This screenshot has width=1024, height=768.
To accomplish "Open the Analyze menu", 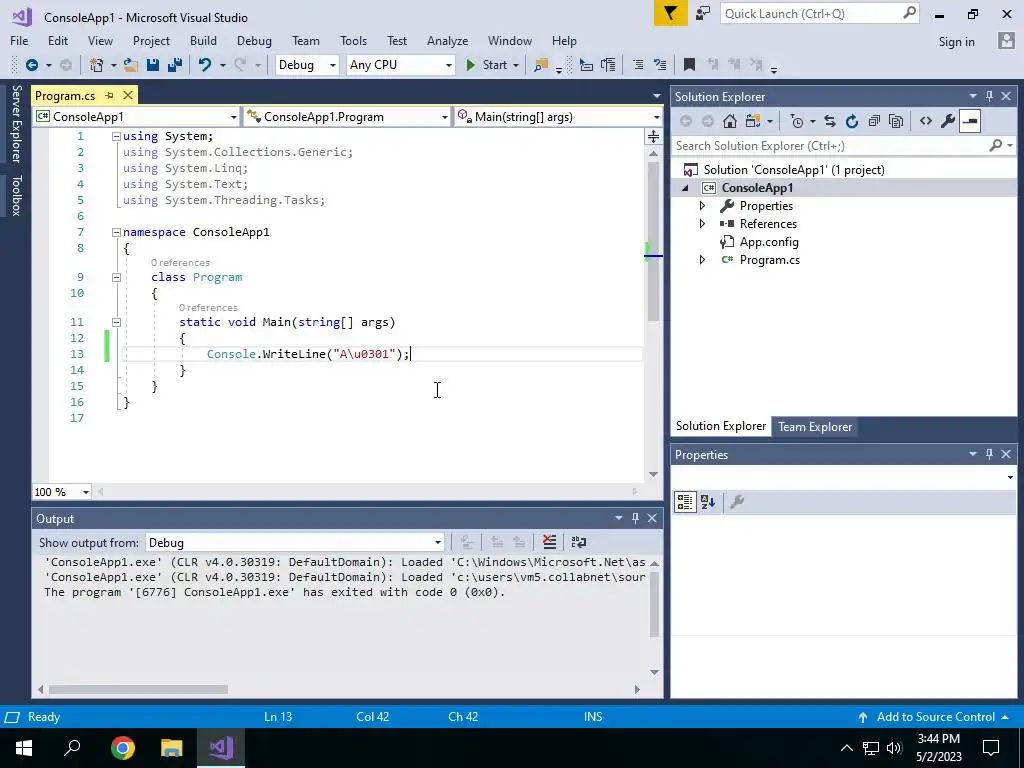I will pos(447,40).
